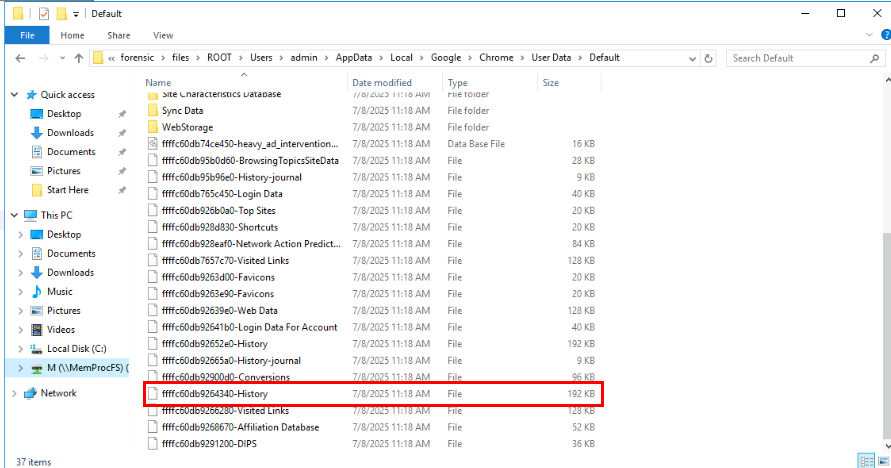Click the Refresh button beside address bar
This screenshot has height=468, width=891.
(710, 58)
